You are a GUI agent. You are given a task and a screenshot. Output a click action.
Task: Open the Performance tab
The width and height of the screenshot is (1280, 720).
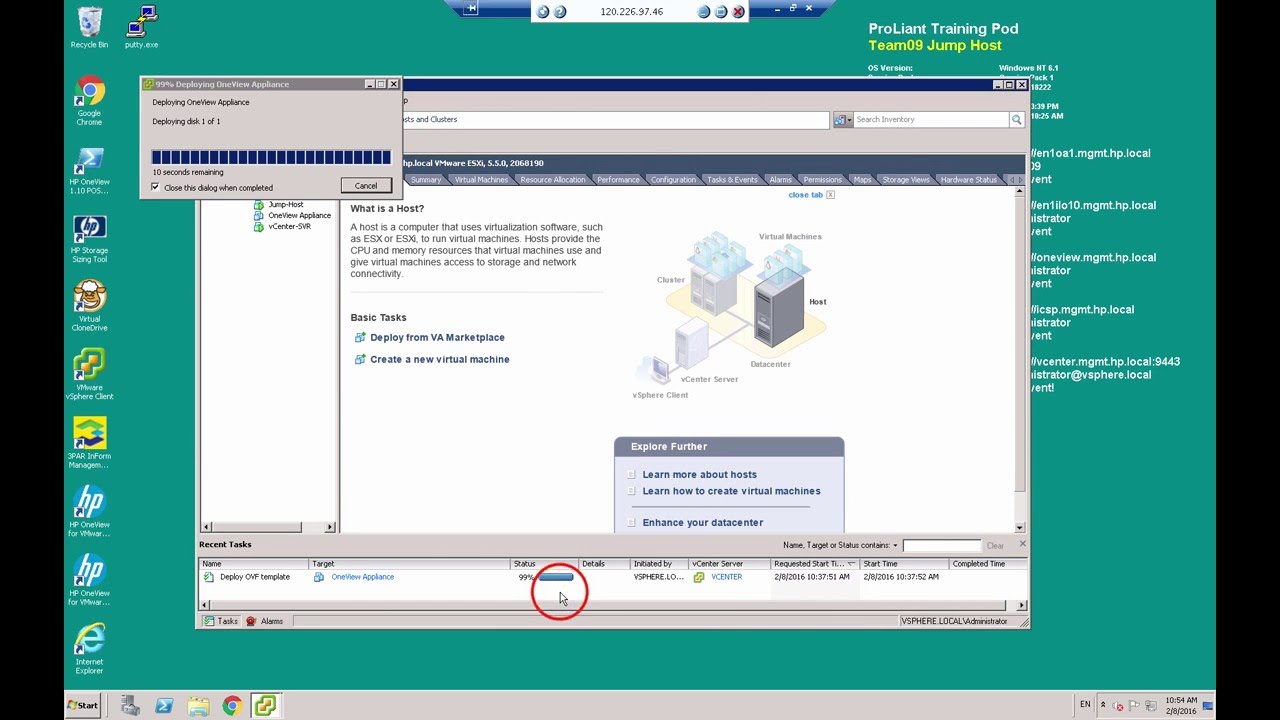618,180
